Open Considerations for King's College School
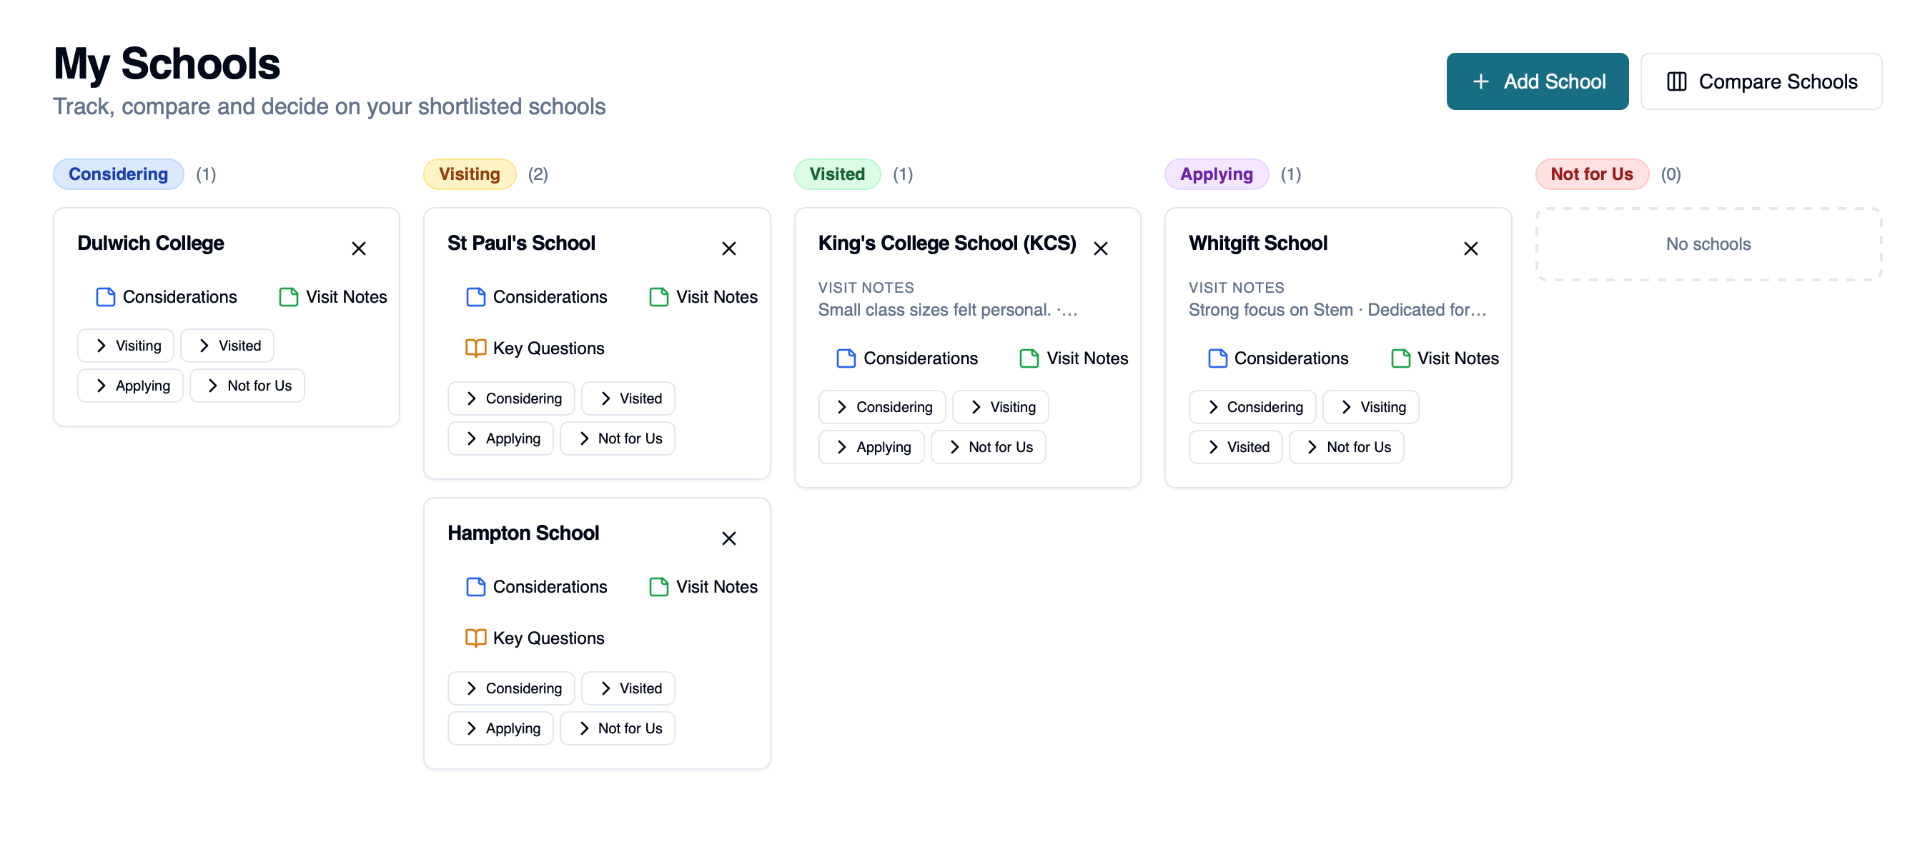The height and width of the screenshot is (864, 1920). 907,358
